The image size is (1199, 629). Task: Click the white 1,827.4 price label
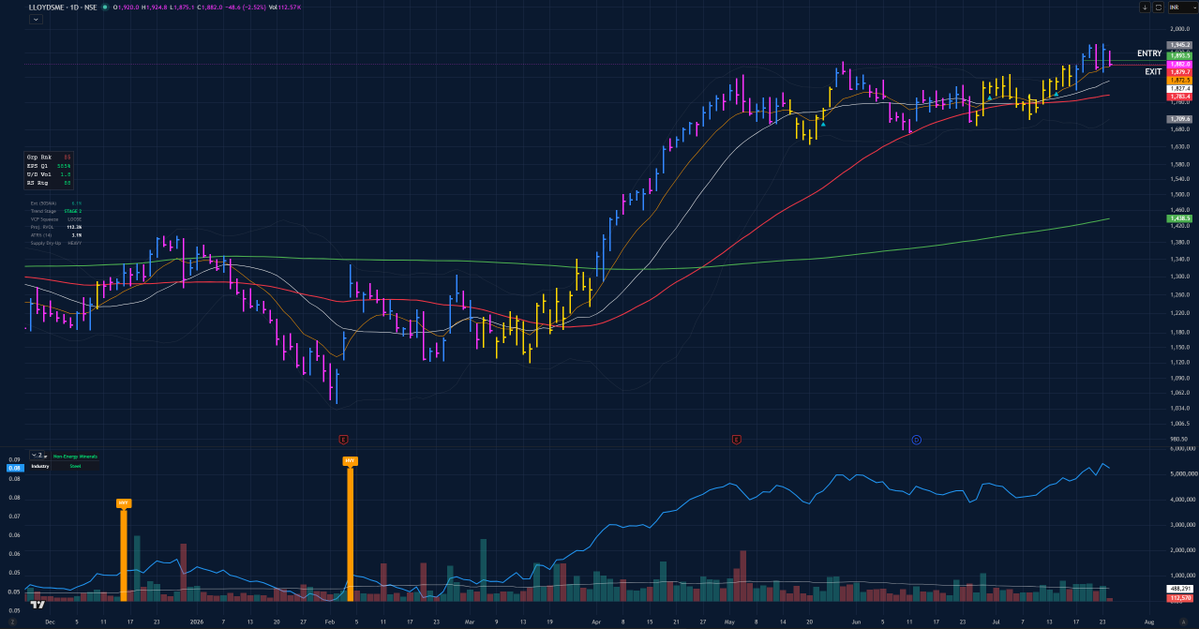pos(1179,89)
